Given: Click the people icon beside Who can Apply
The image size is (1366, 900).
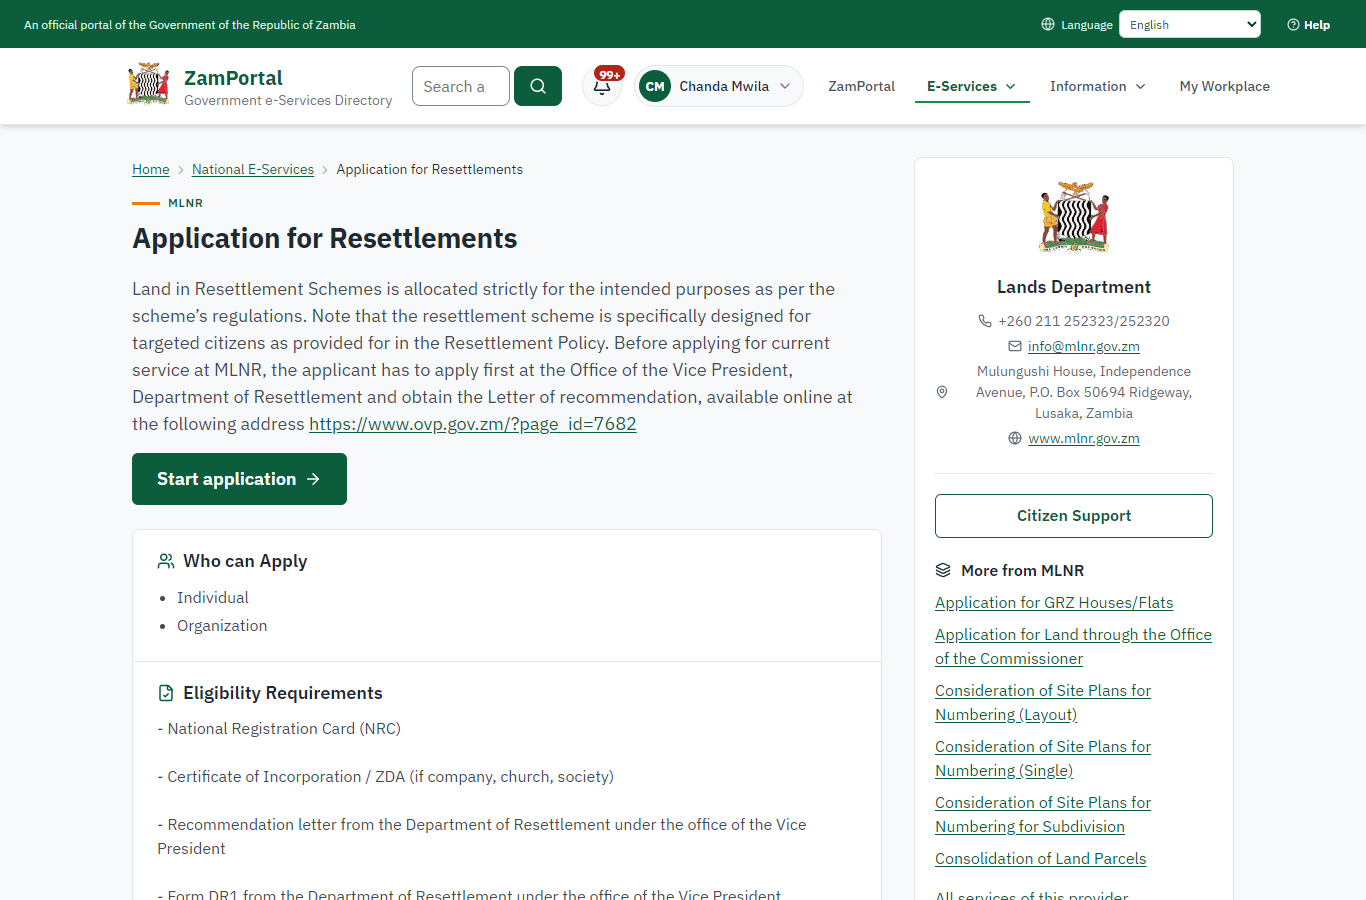Looking at the screenshot, I should tap(166, 561).
